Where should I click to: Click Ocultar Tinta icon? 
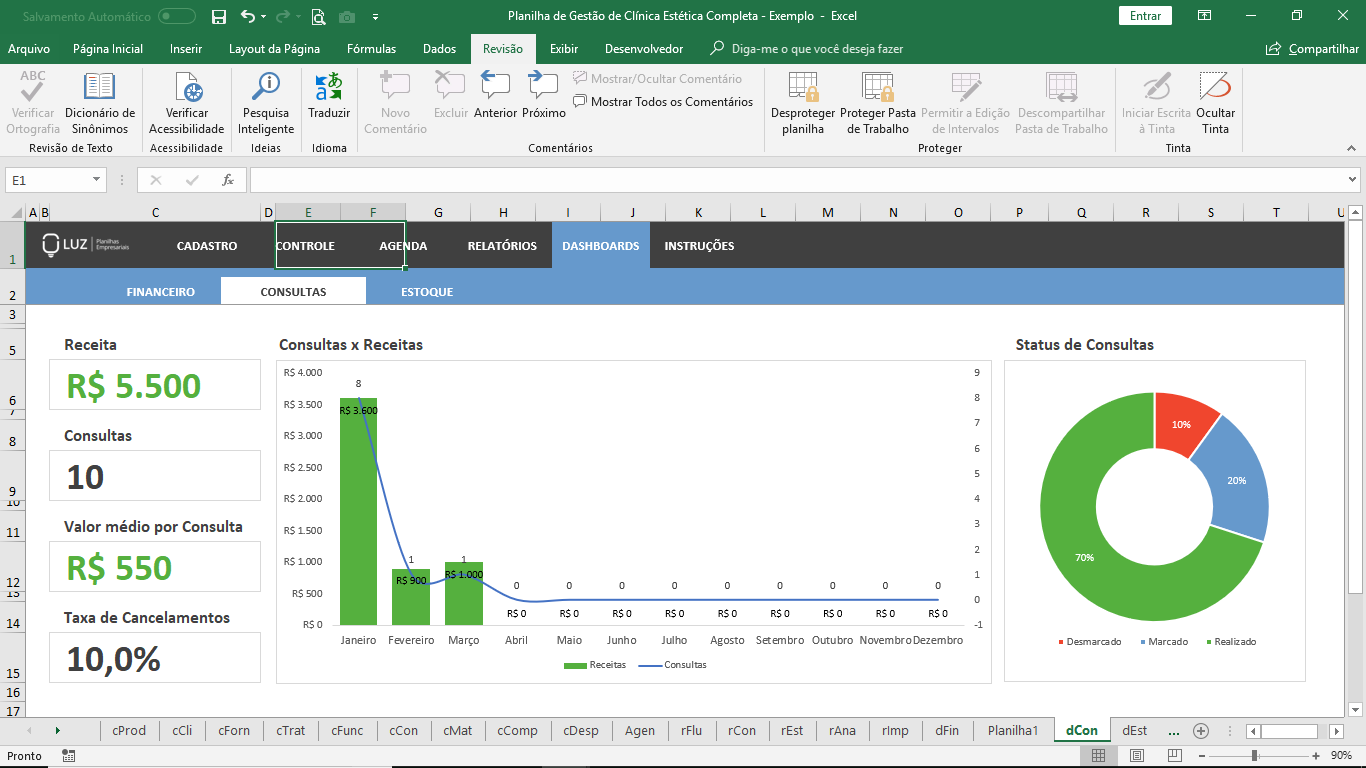click(1215, 103)
